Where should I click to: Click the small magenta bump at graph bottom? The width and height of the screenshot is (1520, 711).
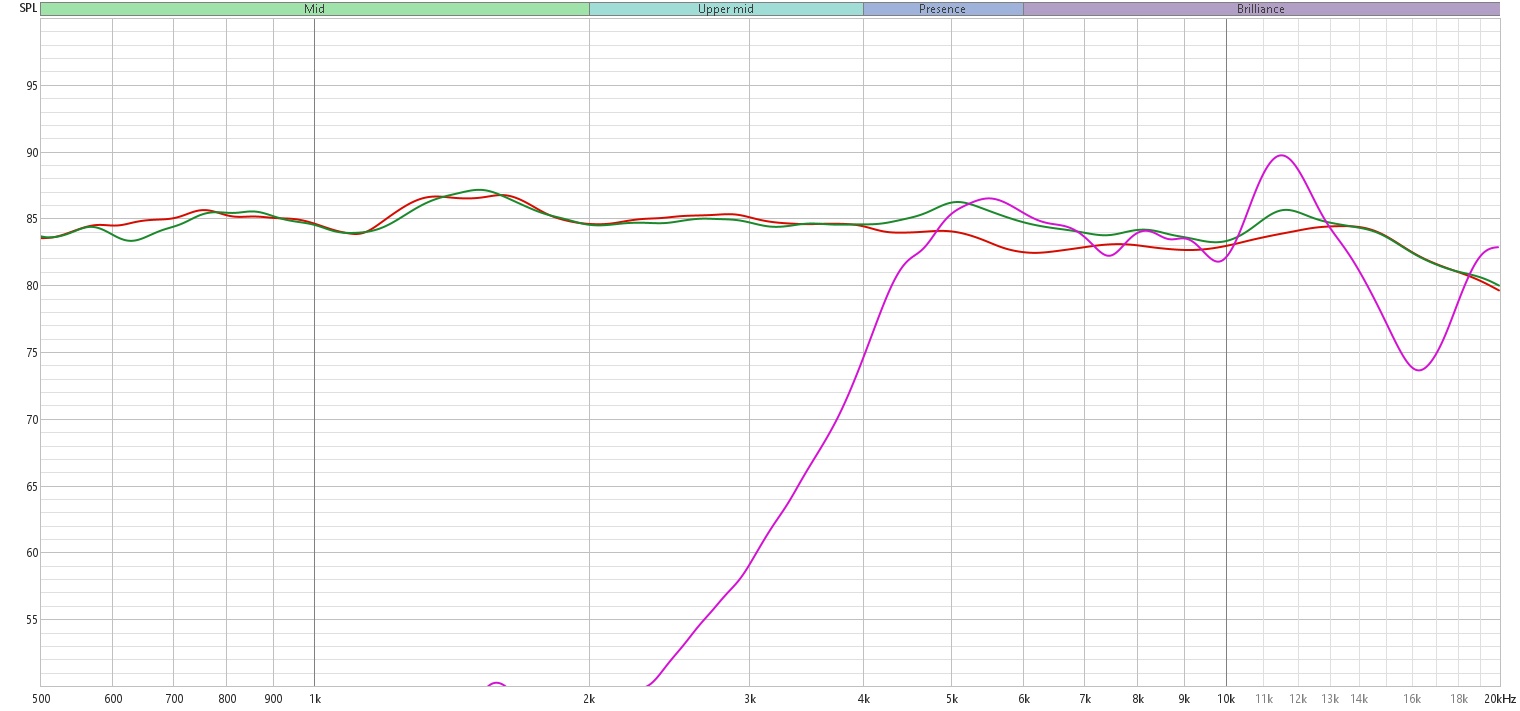tap(496, 684)
